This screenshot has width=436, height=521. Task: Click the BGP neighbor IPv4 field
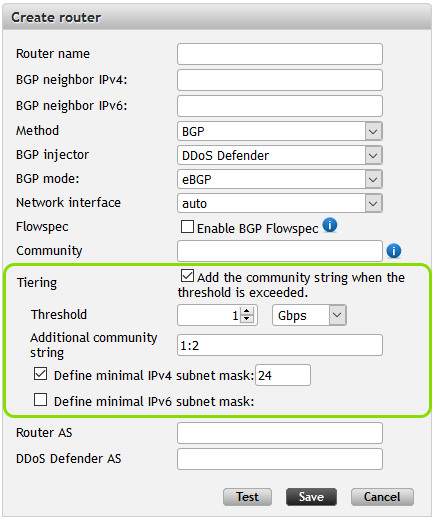(x=280, y=80)
